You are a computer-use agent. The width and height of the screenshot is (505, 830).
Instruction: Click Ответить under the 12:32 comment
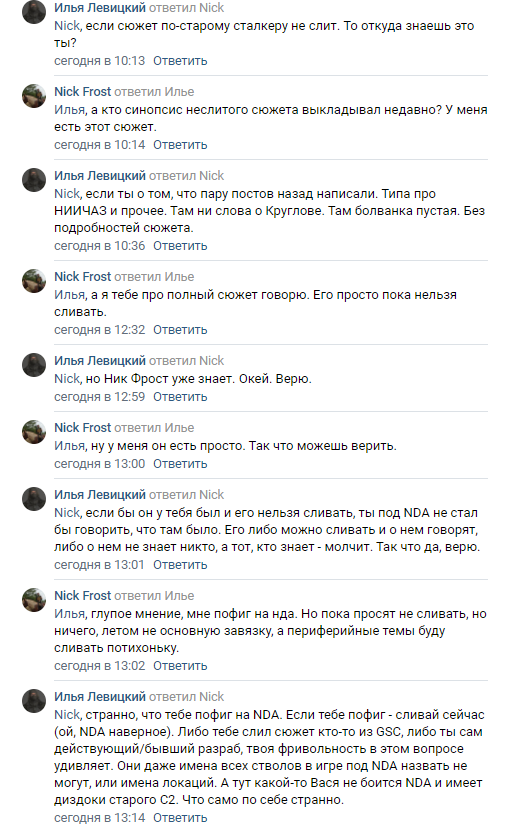point(180,330)
